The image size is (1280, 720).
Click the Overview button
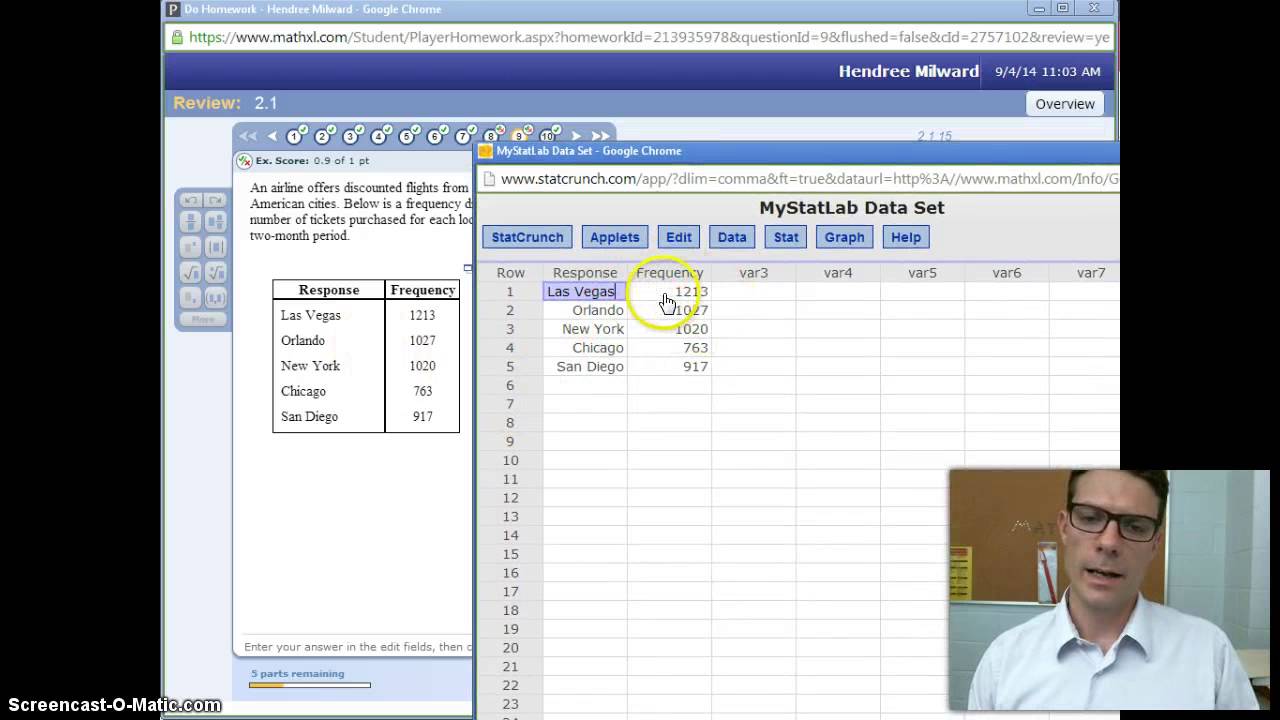[1065, 104]
